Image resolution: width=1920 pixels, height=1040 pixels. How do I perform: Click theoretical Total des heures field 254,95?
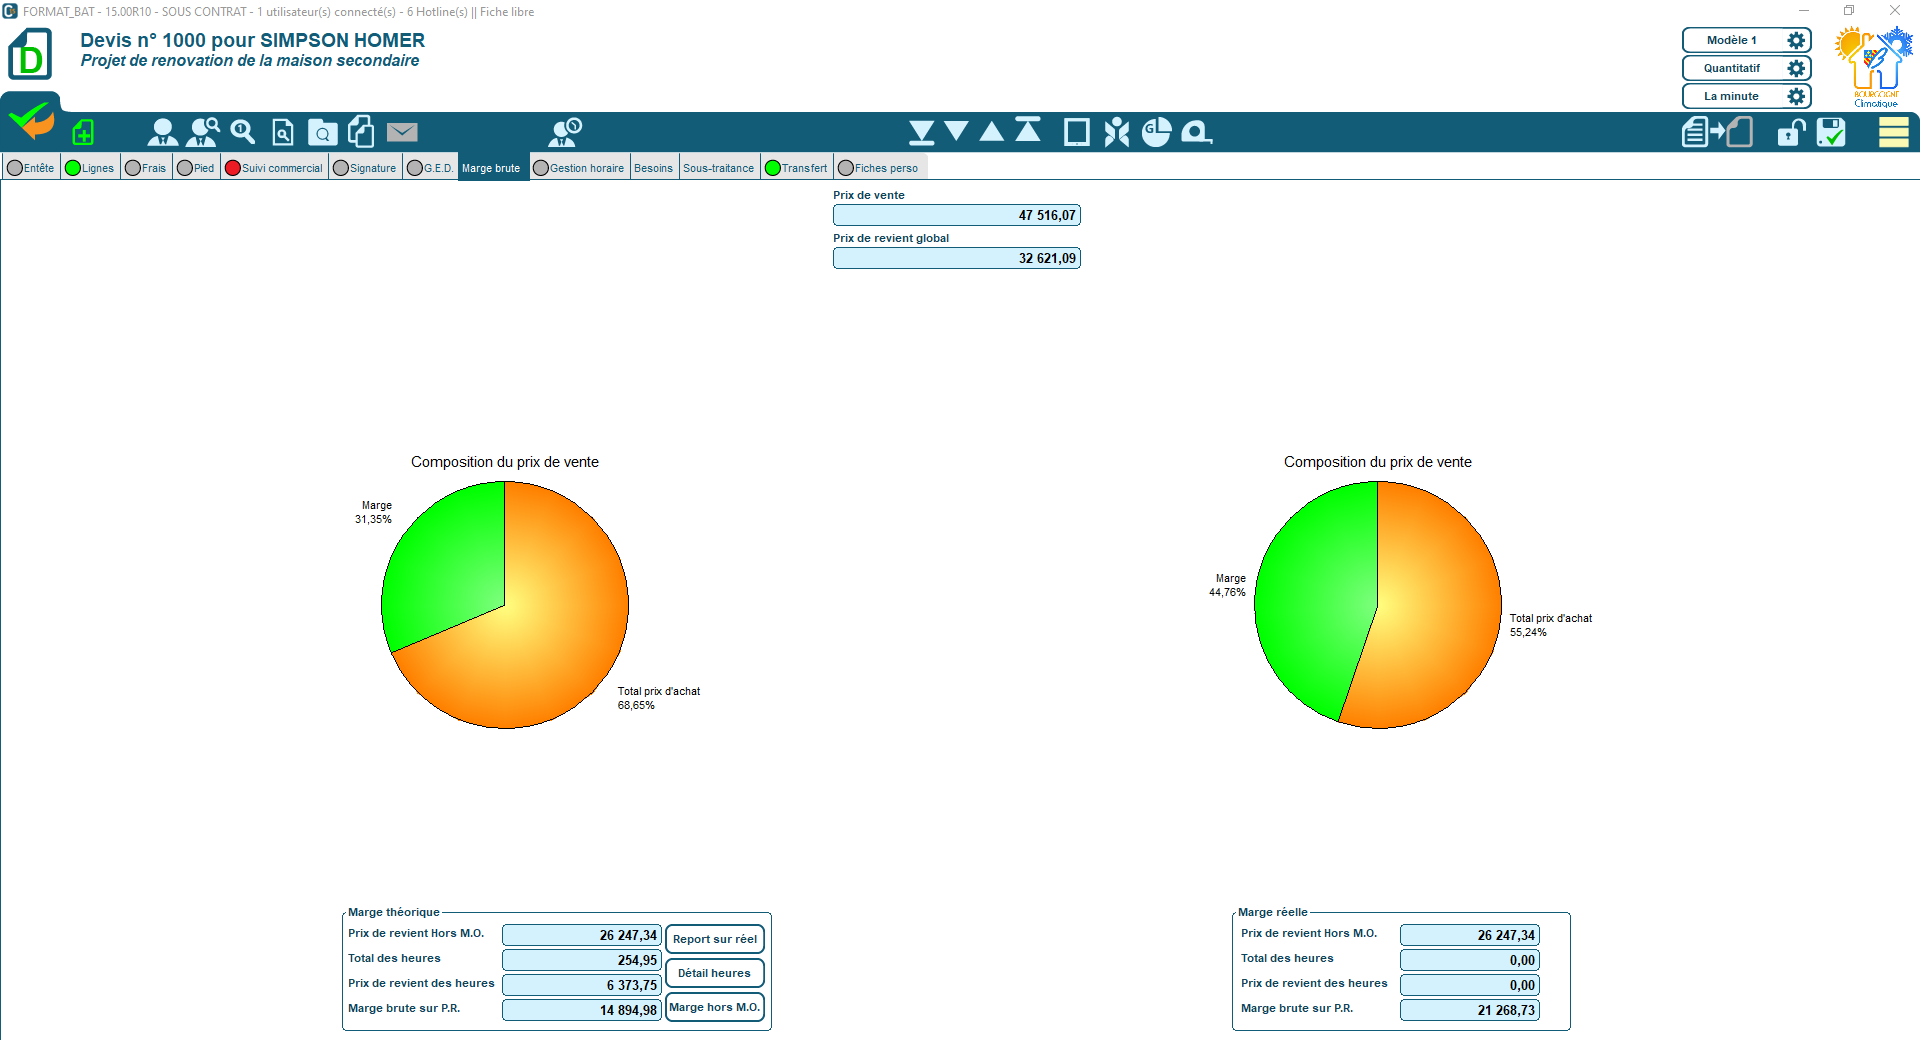(582, 960)
